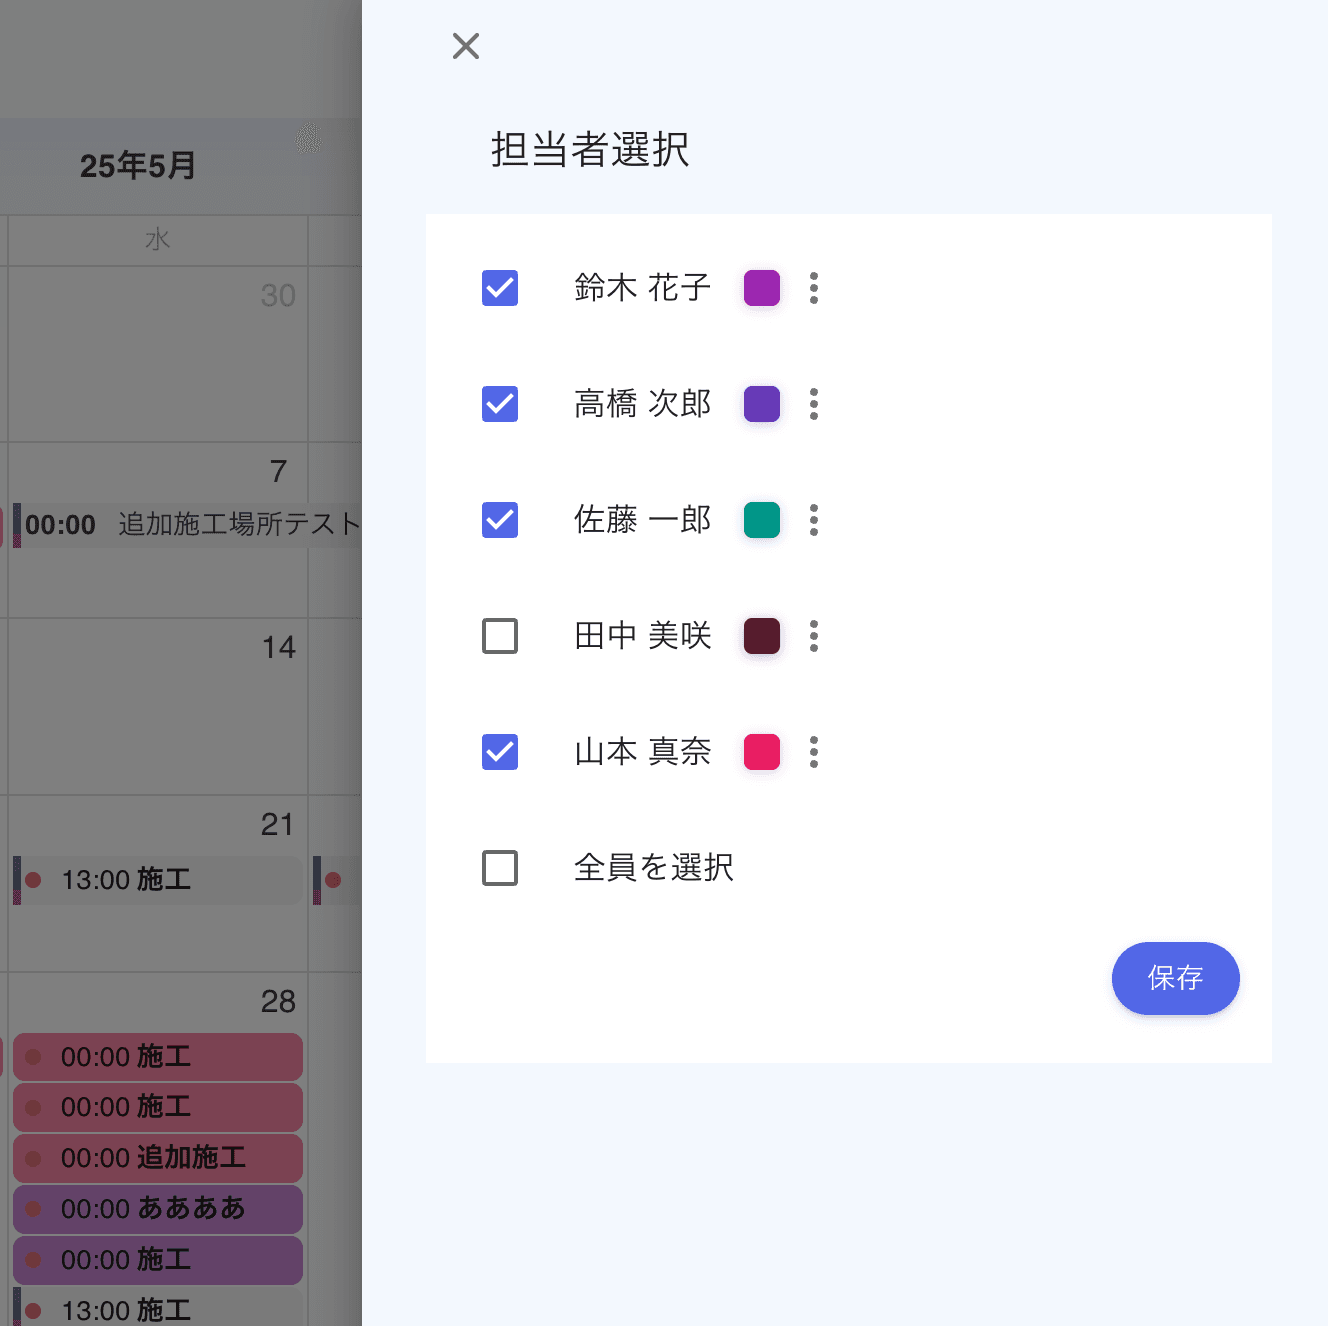This screenshot has height=1326, width=1328.
Task: Click the 保存 button
Action: (x=1176, y=979)
